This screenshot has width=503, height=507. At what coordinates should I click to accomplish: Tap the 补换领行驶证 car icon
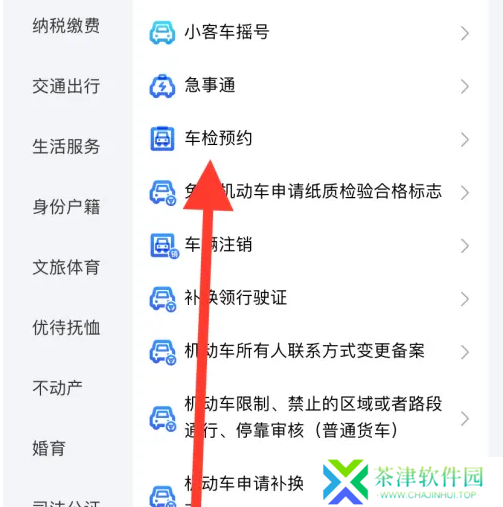[x=163, y=299]
